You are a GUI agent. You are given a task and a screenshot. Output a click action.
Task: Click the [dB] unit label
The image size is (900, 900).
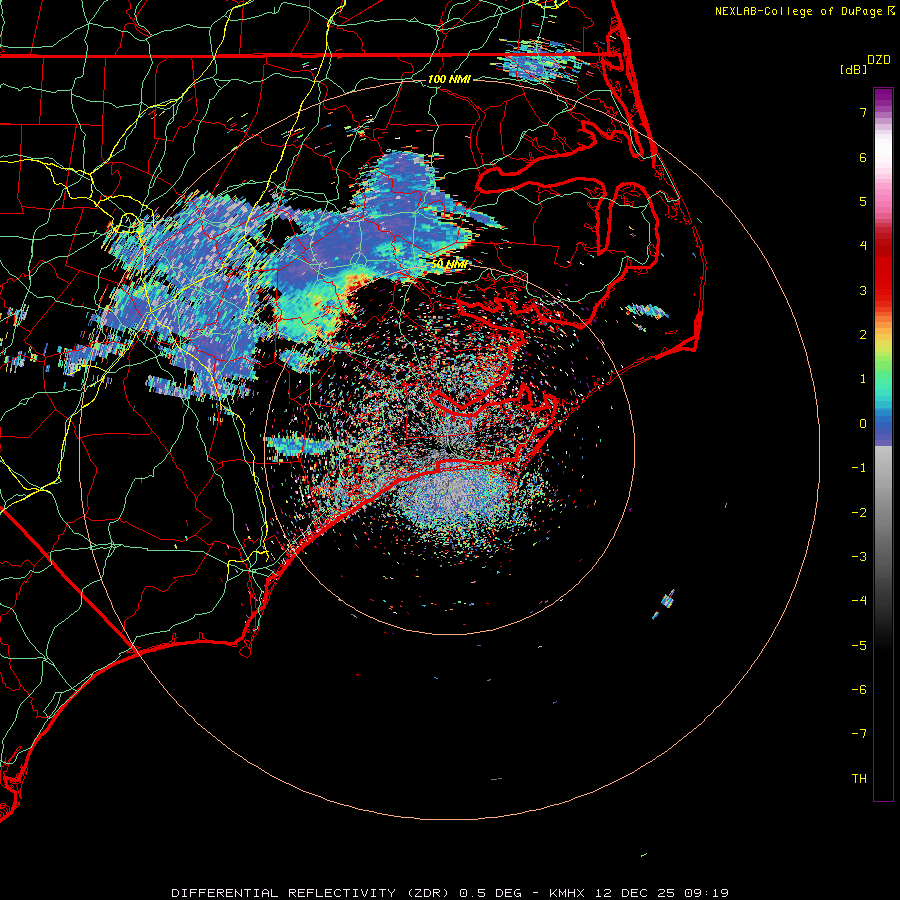pos(854,69)
